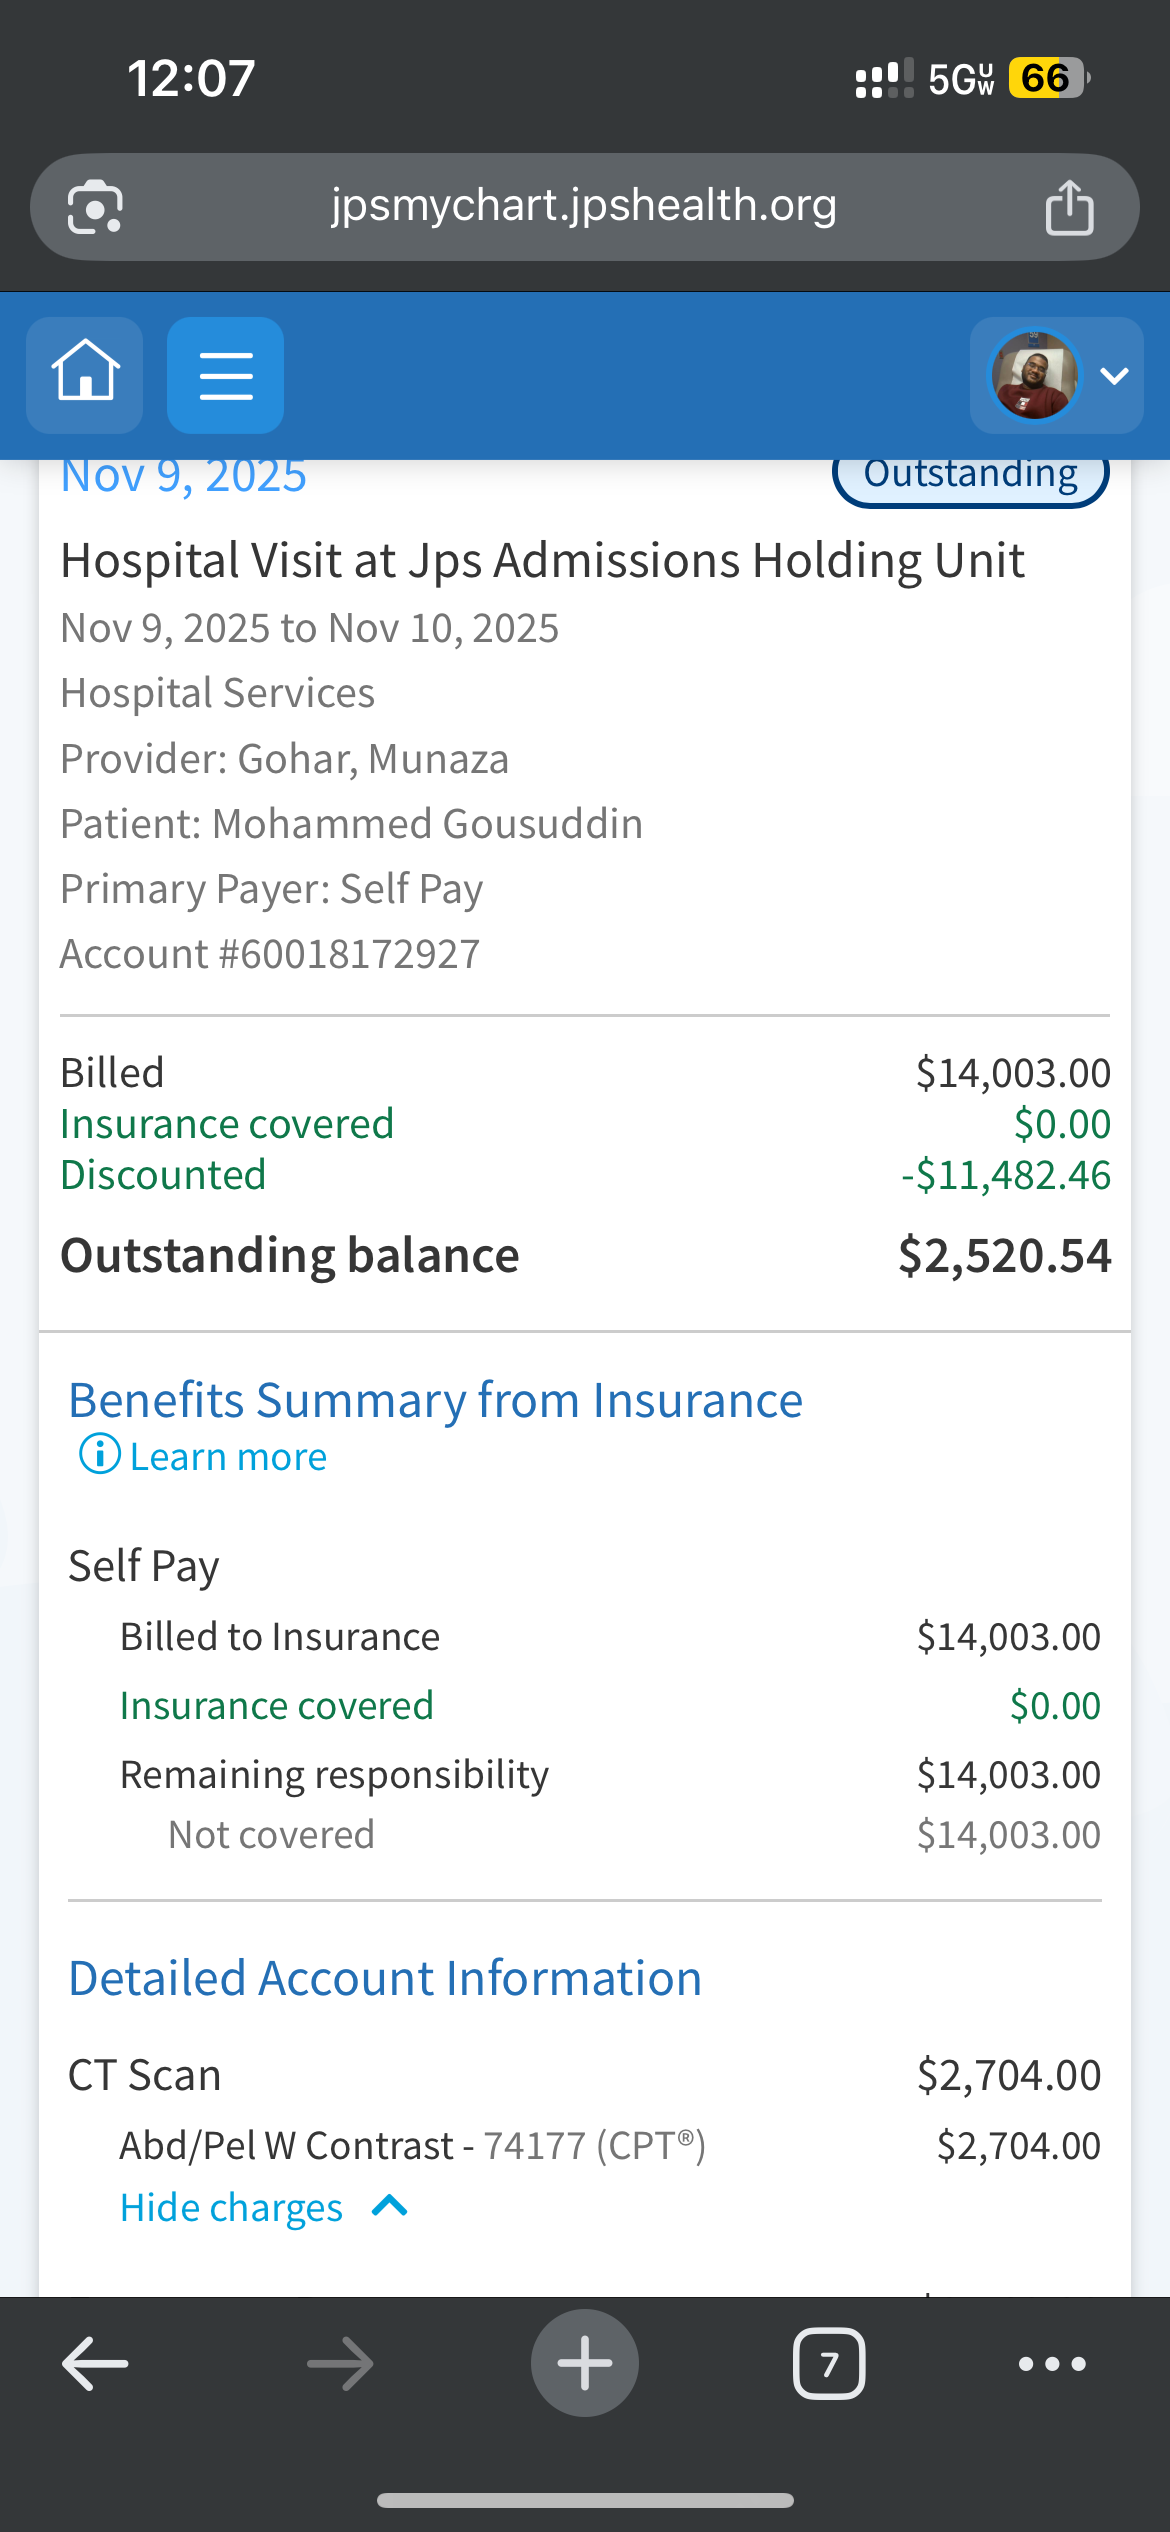The image size is (1170, 2532).
Task: Tap the Nov 9, 2025 date heading
Action: (x=184, y=479)
